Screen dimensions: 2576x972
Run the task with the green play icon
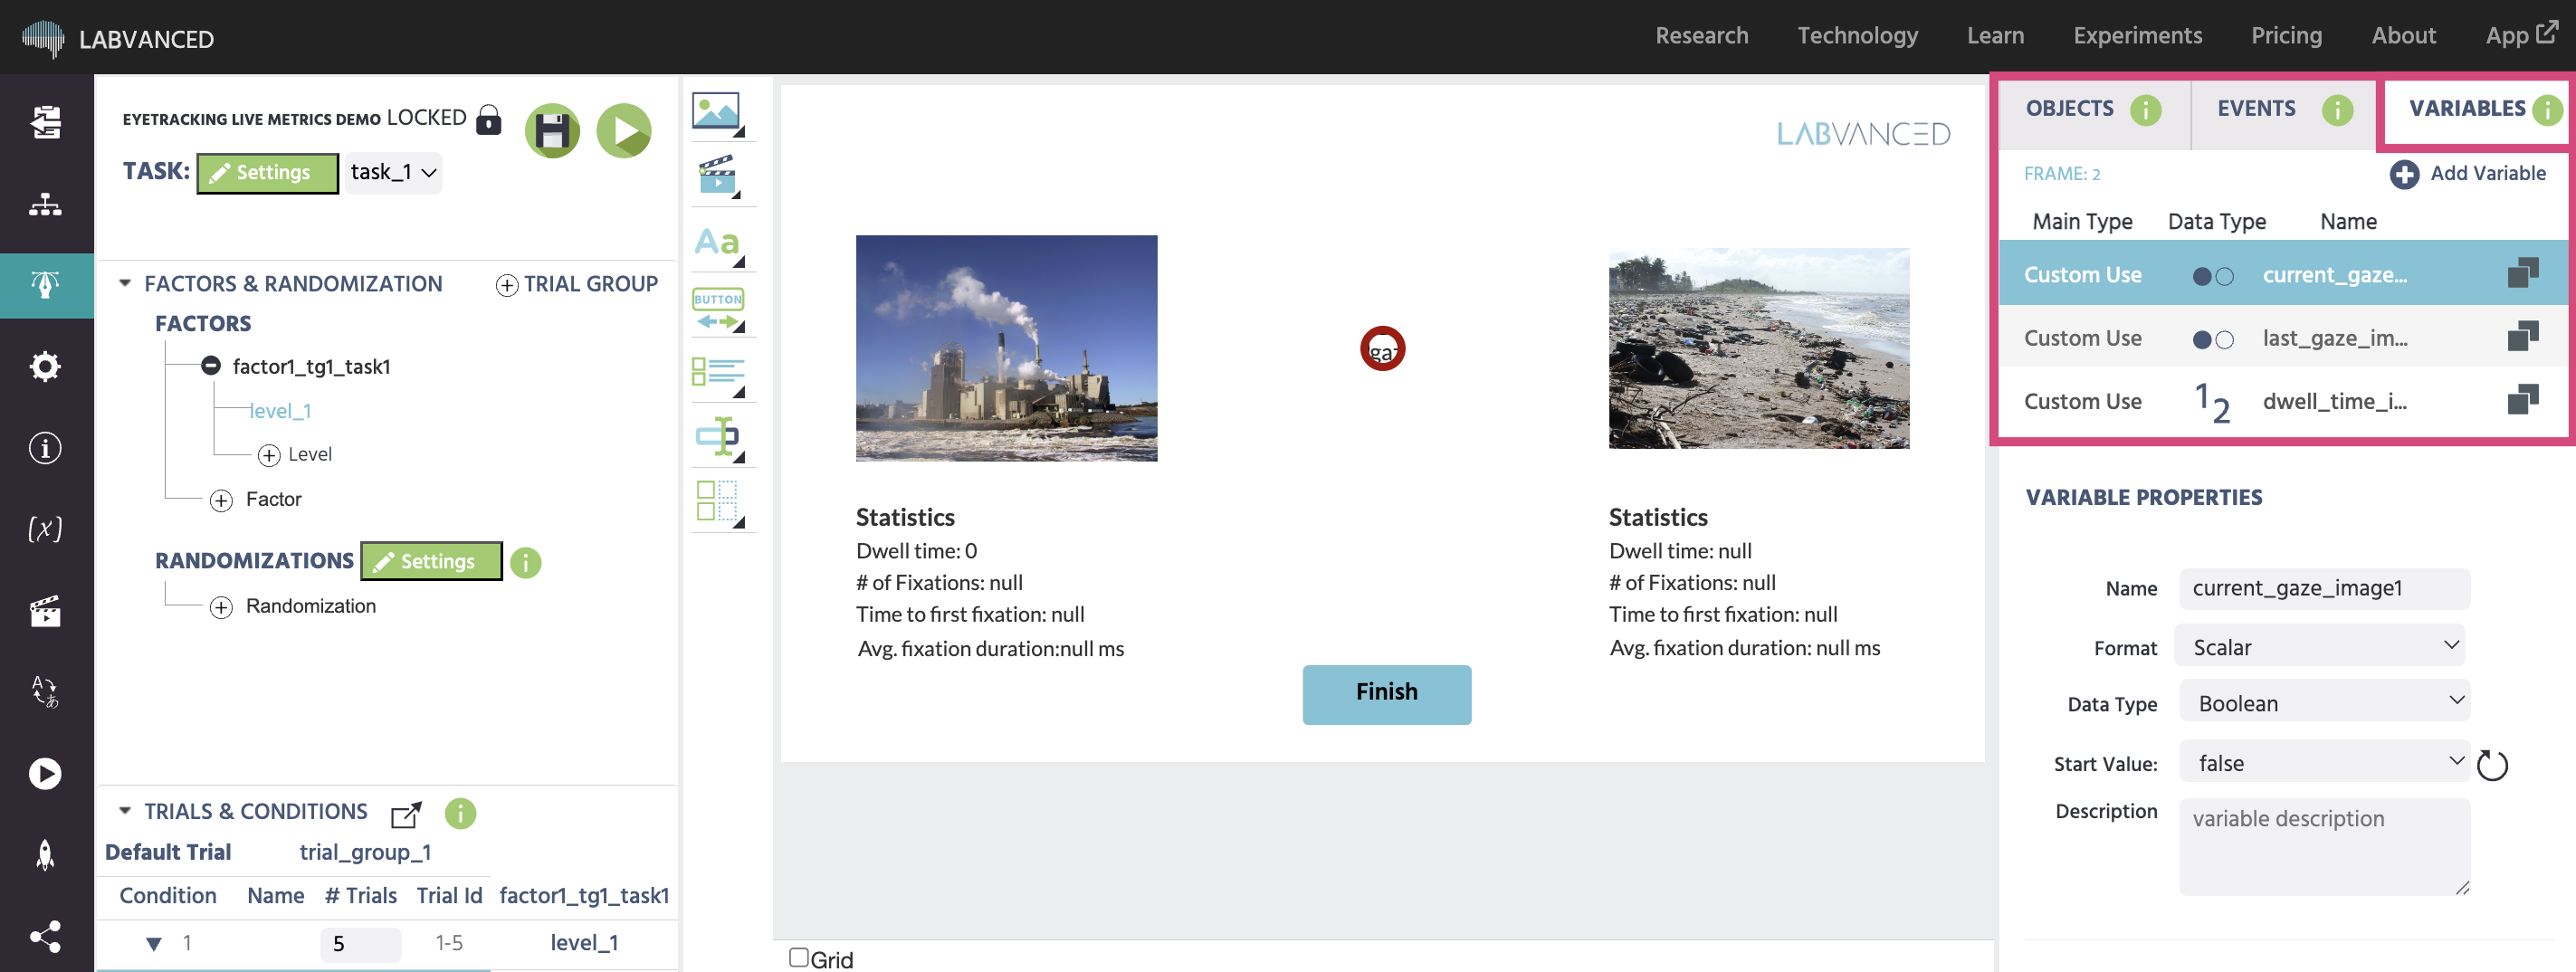624,131
